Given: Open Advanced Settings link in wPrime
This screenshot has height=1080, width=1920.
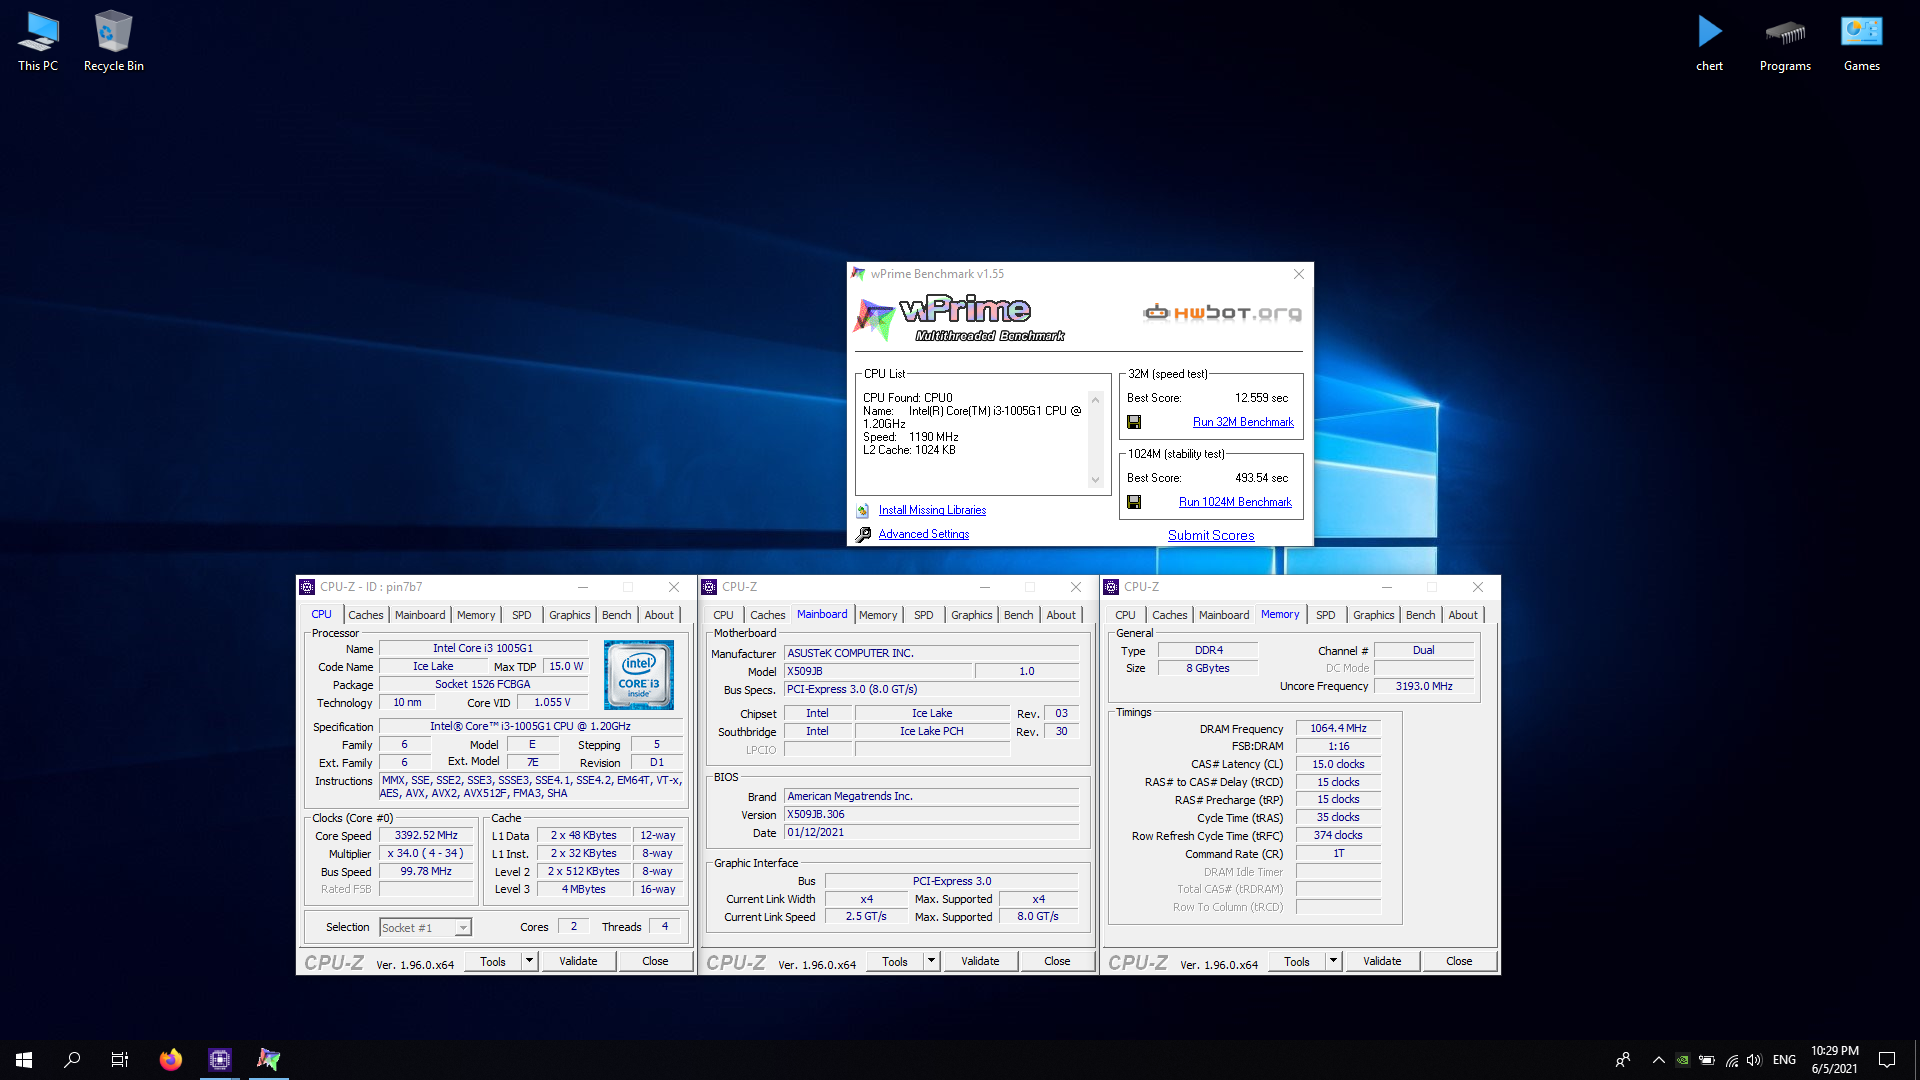Looking at the screenshot, I should (x=924, y=534).
